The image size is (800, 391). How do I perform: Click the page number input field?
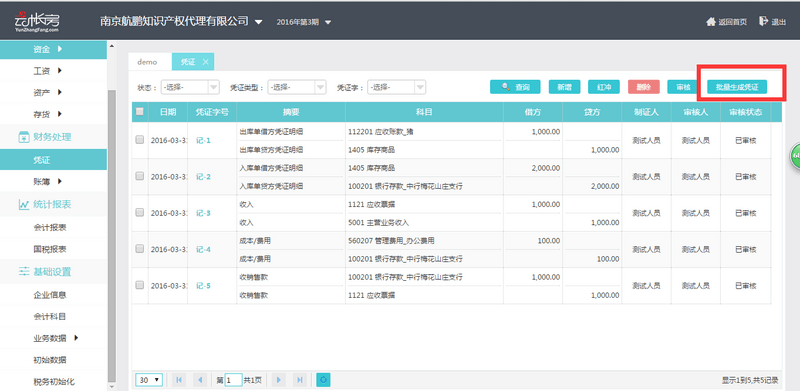pos(233,380)
